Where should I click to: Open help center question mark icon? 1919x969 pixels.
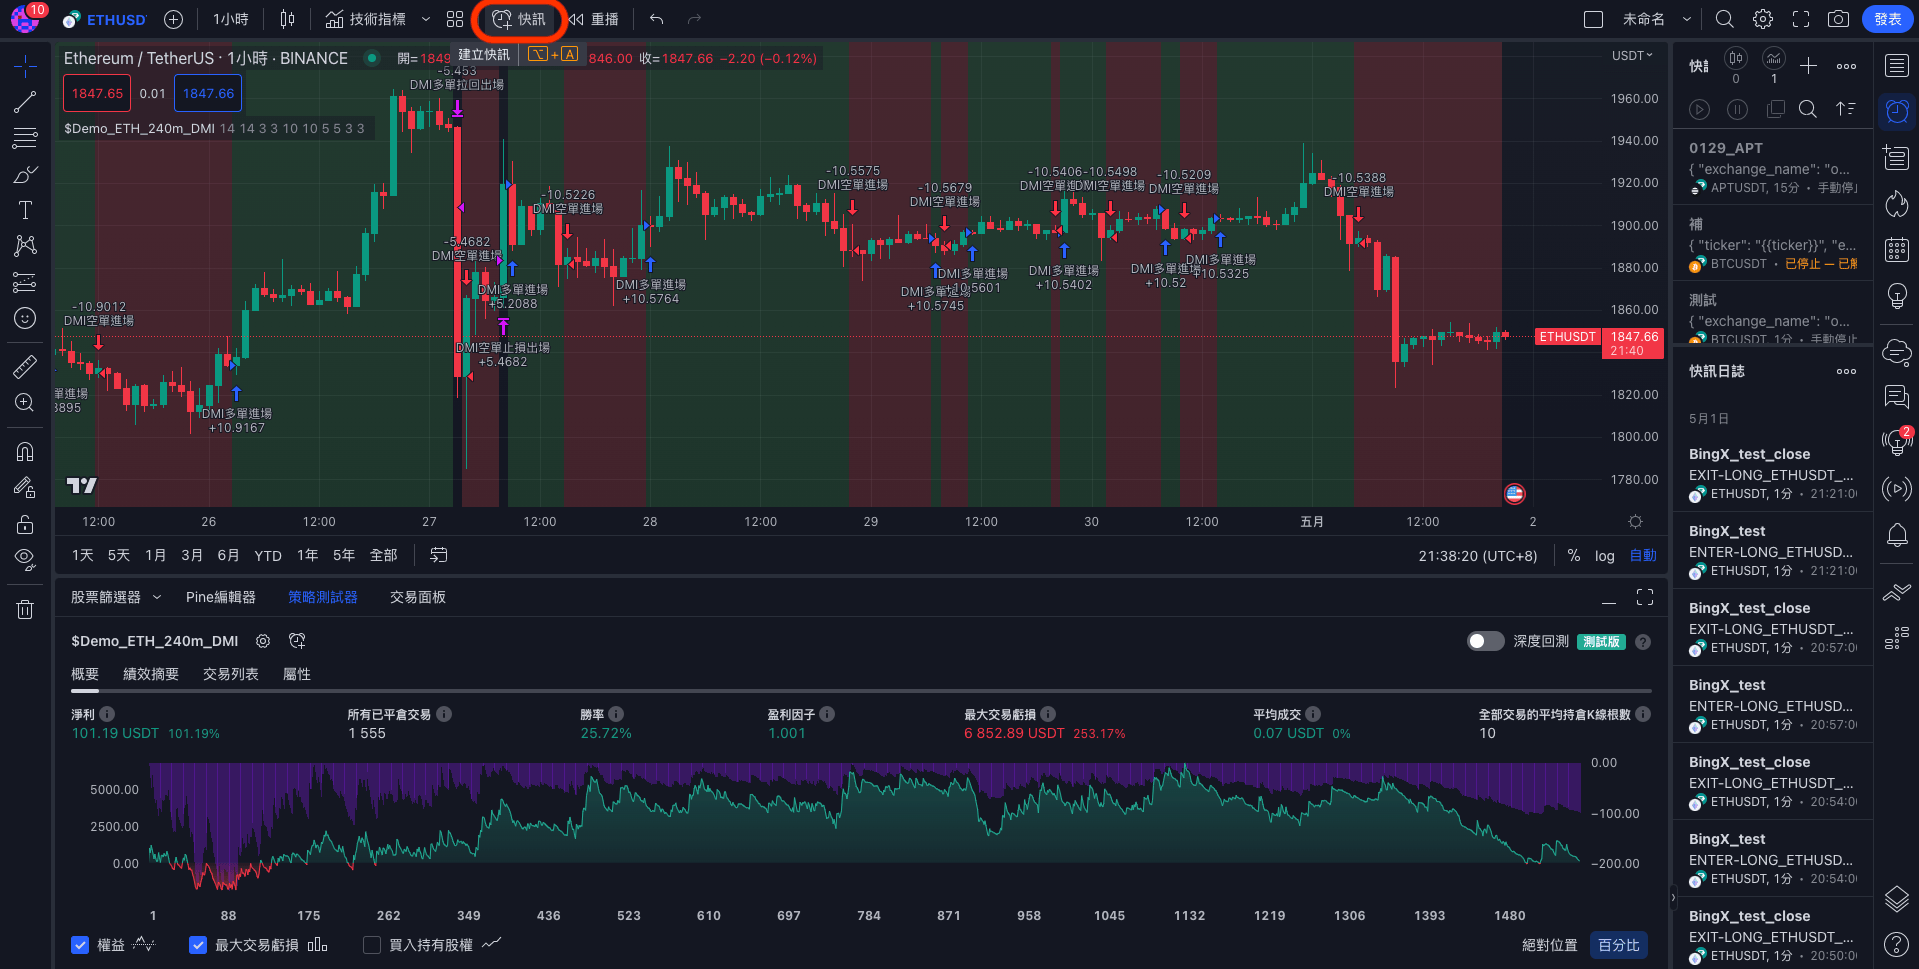point(1896,944)
